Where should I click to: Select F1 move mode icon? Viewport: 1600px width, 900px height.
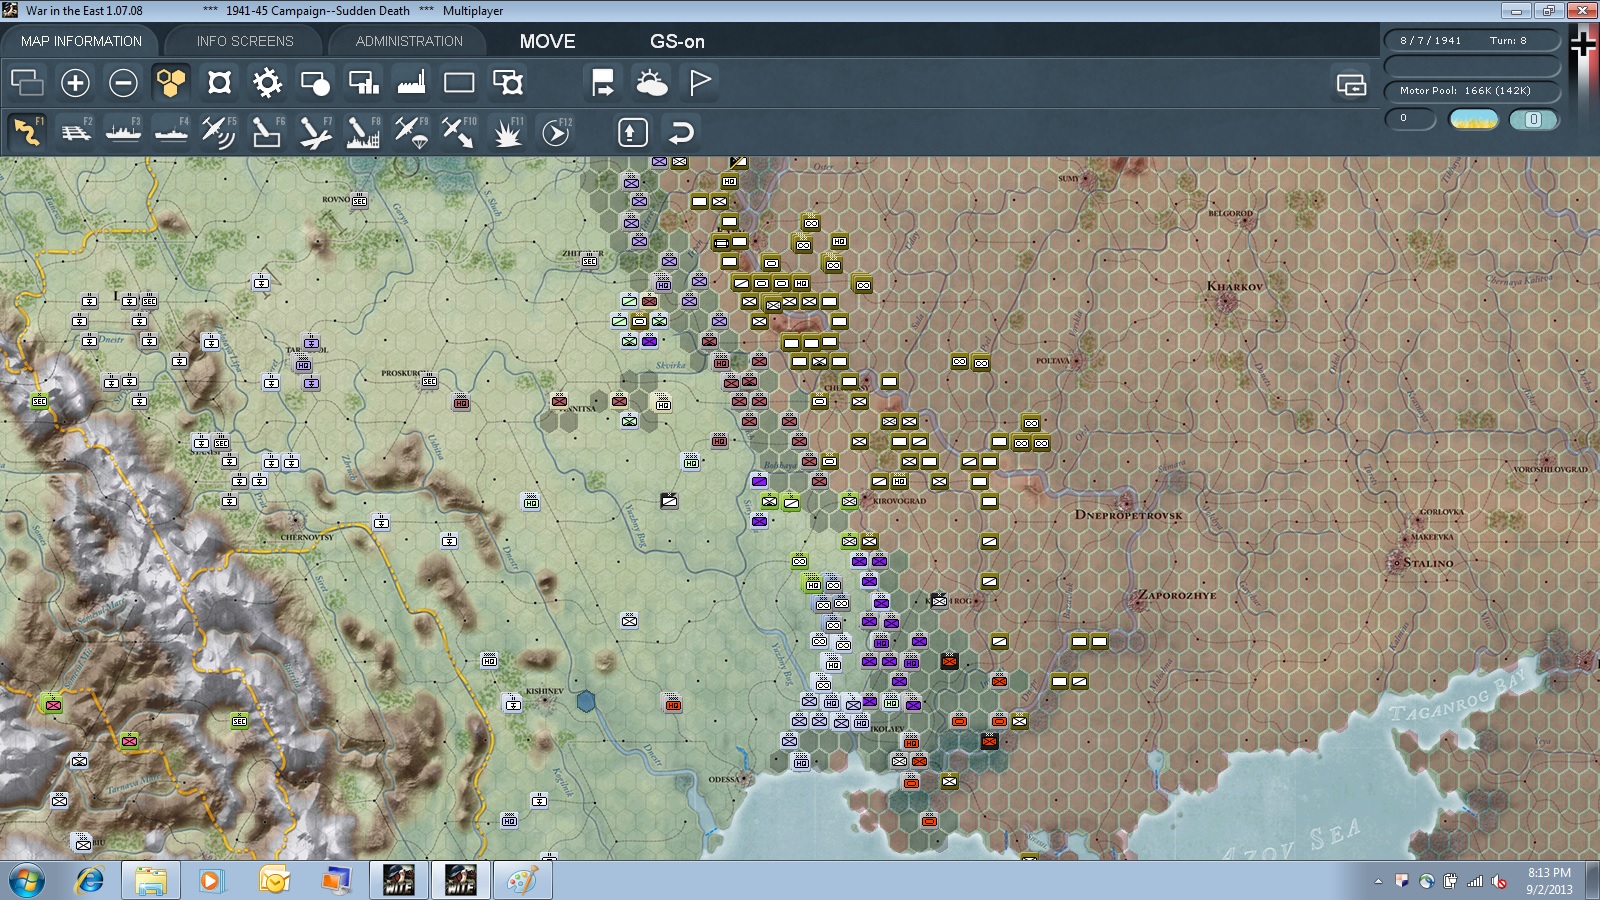pyautogui.click(x=28, y=132)
